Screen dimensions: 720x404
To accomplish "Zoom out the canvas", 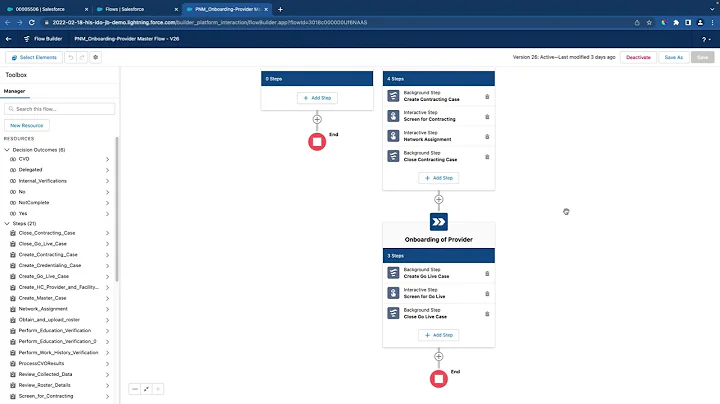I will (x=135, y=389).
